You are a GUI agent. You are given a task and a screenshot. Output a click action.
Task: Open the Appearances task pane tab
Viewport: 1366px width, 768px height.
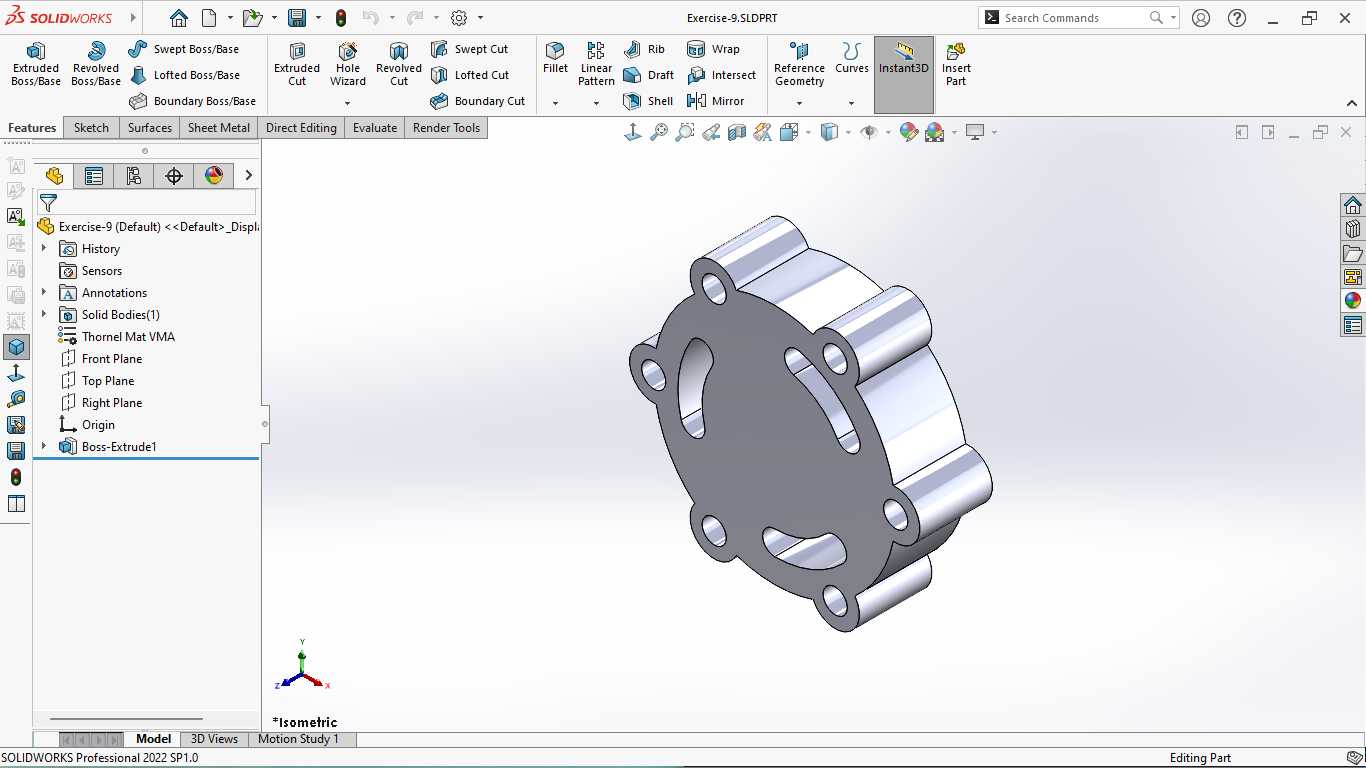(x=1353, y=301)
